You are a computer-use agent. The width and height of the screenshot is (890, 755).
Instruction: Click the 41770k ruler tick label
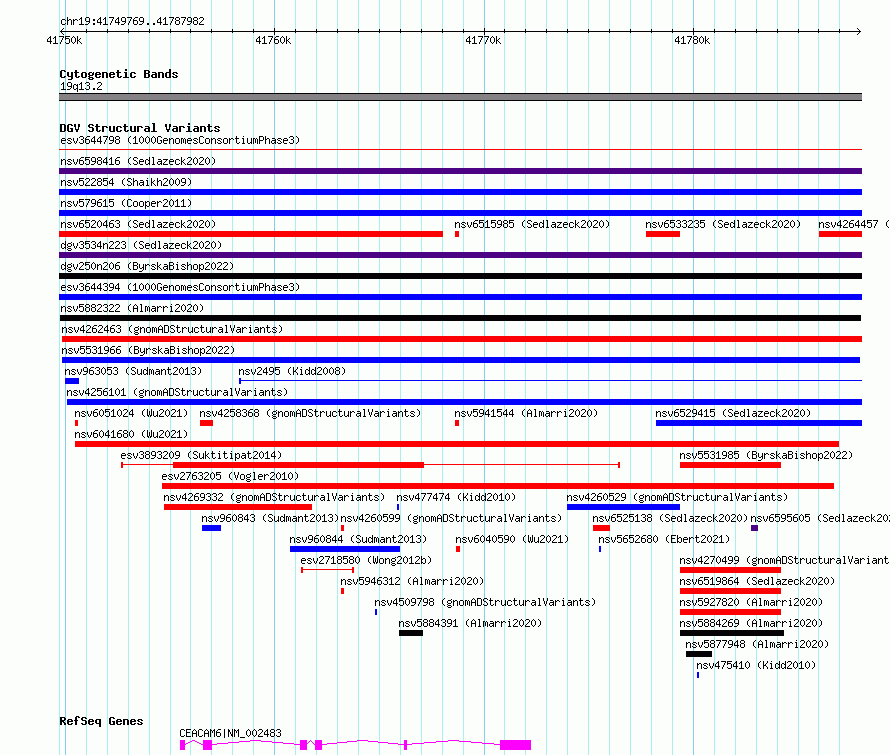(x=483, y=40)
